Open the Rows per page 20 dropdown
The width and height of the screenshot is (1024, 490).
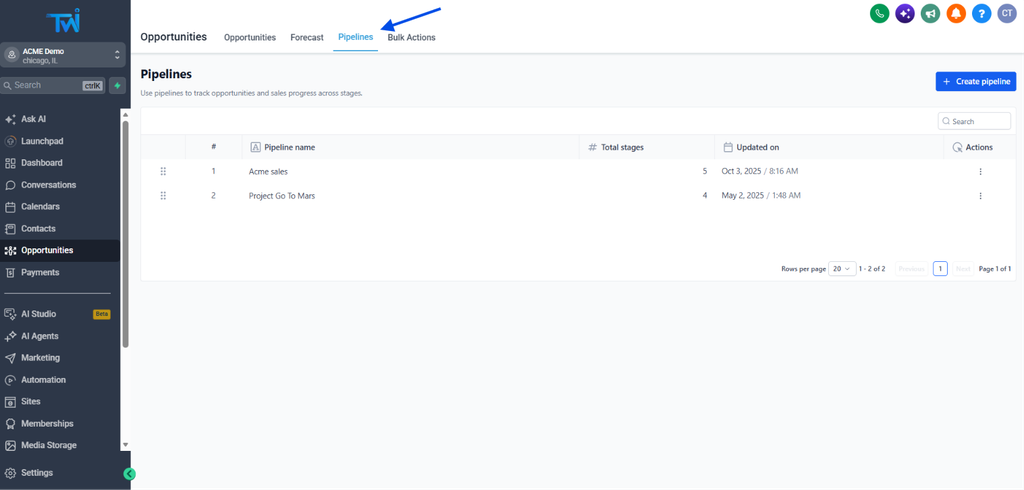coord(842,269)
